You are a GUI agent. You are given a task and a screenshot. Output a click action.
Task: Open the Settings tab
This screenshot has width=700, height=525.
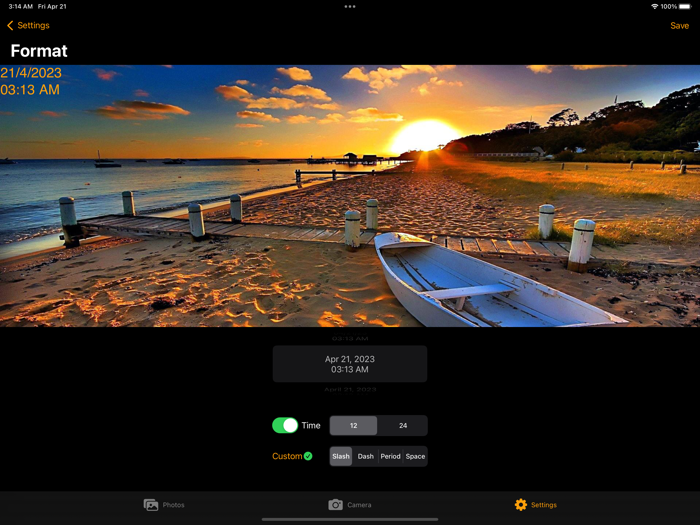click(535, 505)
